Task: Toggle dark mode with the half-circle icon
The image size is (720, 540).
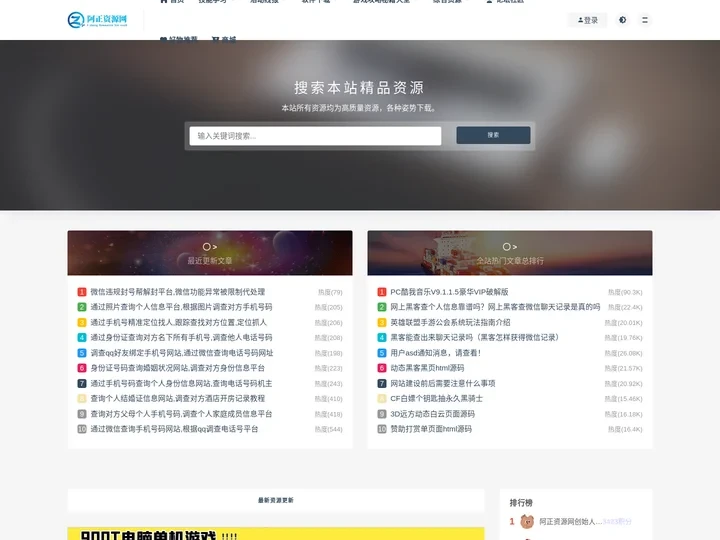Action: [x=623, y=20]
